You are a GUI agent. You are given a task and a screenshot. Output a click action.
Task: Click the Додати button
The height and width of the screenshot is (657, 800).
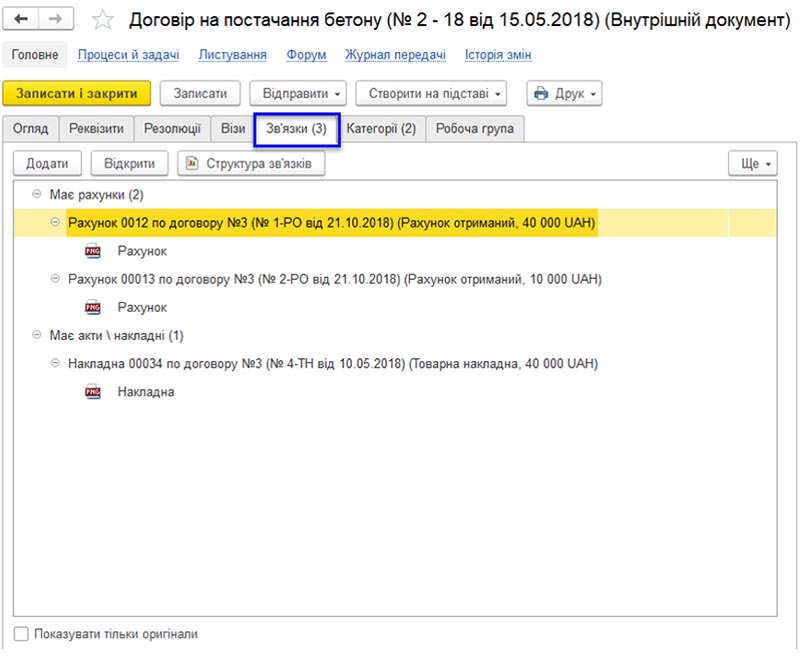pos(47,163)
